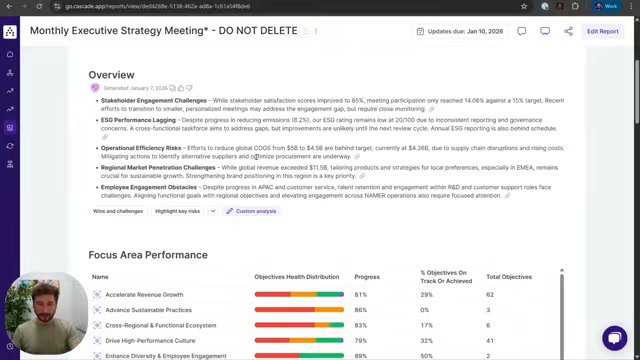Click the Total Objectives column header
Image resolution: width=640 pixels, height=360 pixels.
pyautogui.click(x=509, y=277)
